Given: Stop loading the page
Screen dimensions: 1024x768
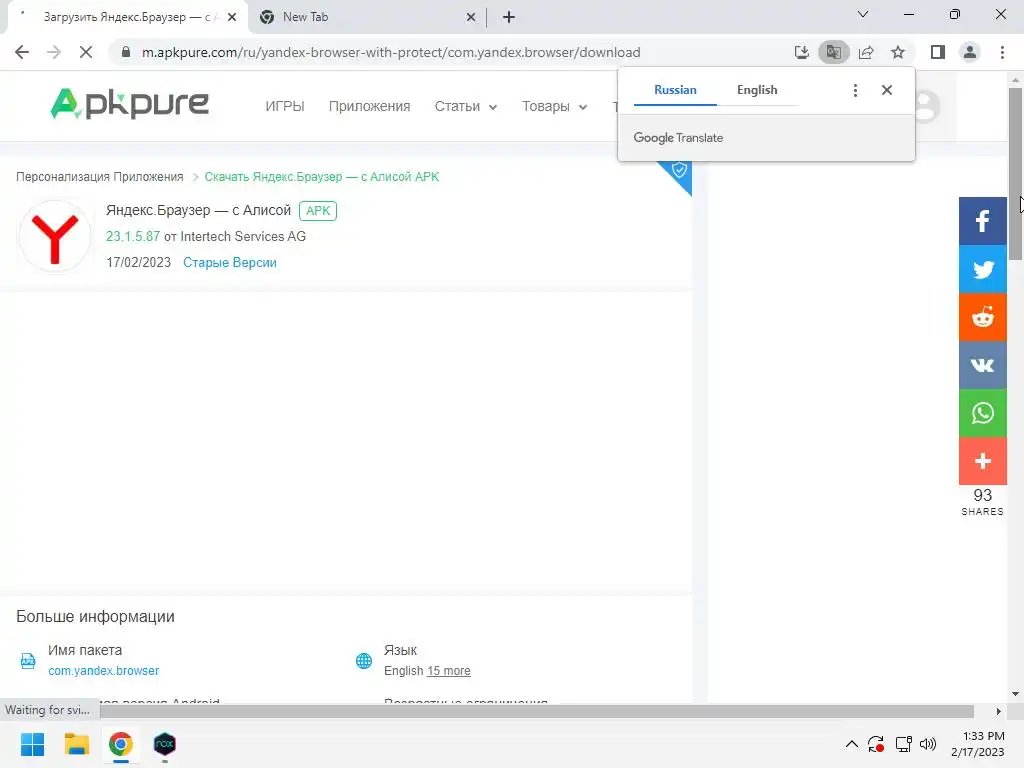Looking at the screenshot, I should point(86,52).
